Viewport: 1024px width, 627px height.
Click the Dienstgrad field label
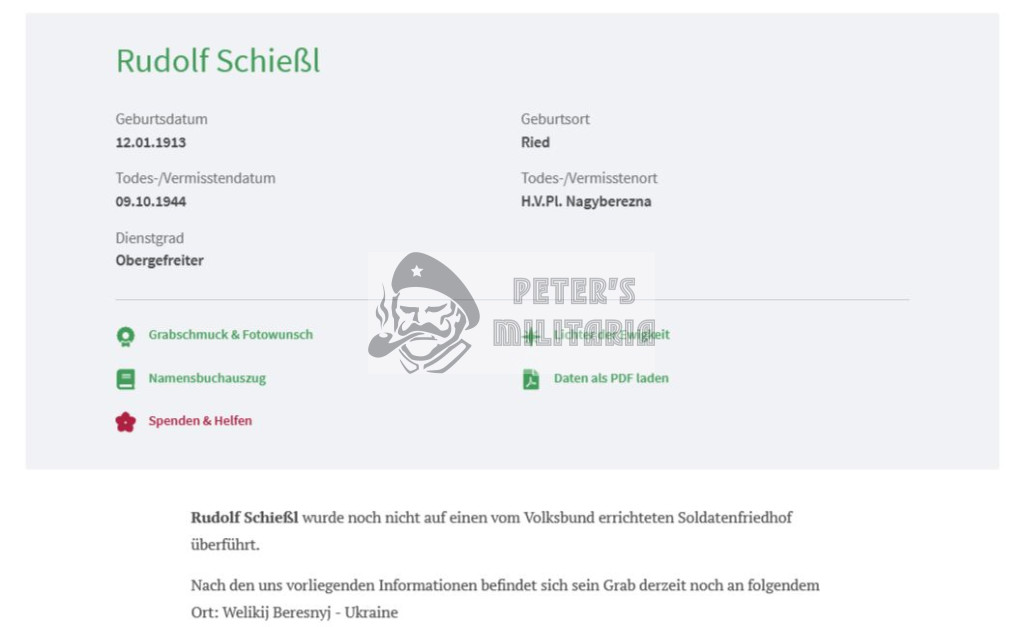150,238
